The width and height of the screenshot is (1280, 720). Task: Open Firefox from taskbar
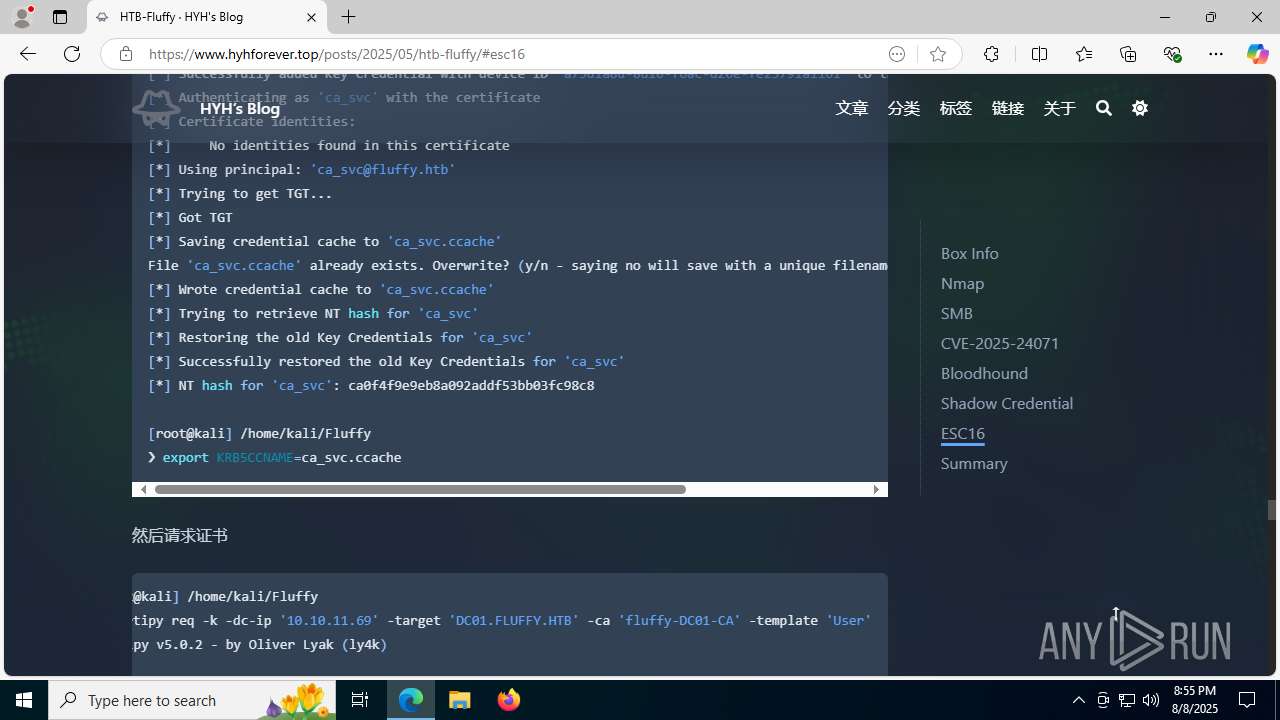click(509, 700)
